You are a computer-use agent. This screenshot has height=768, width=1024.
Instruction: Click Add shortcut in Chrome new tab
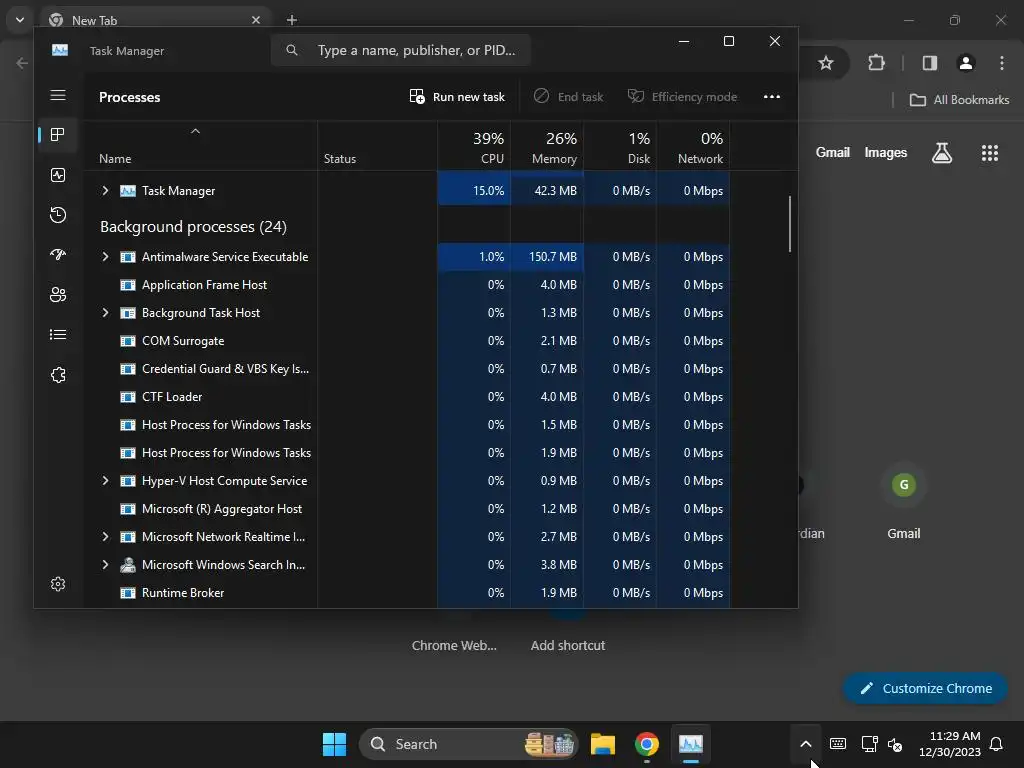point(568,645)
